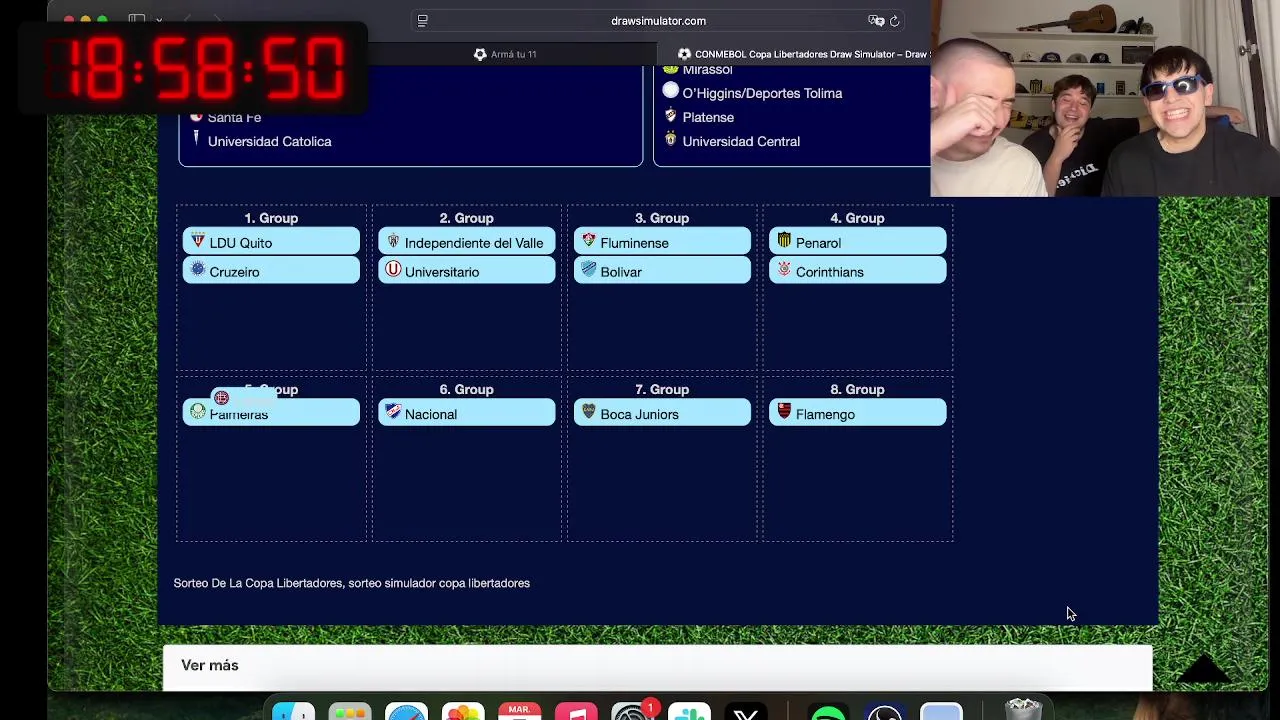Click the Boca Juniors crest icon
Viewport: 1280px width, 720px height.
[589, 413]
